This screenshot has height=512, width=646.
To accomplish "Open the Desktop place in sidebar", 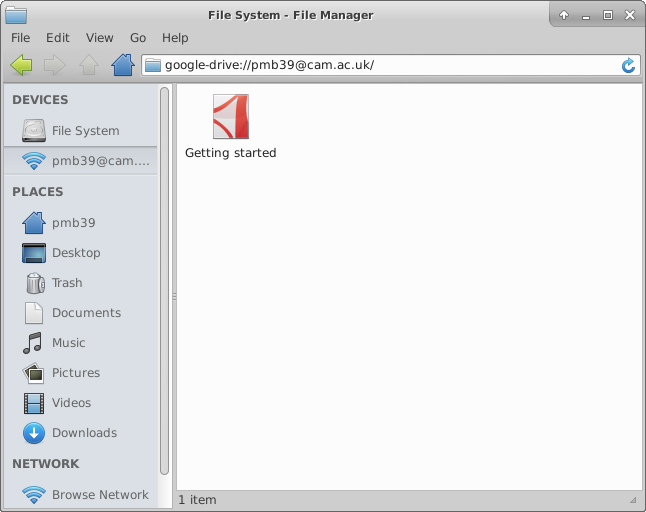I will [x=75, y=253].
